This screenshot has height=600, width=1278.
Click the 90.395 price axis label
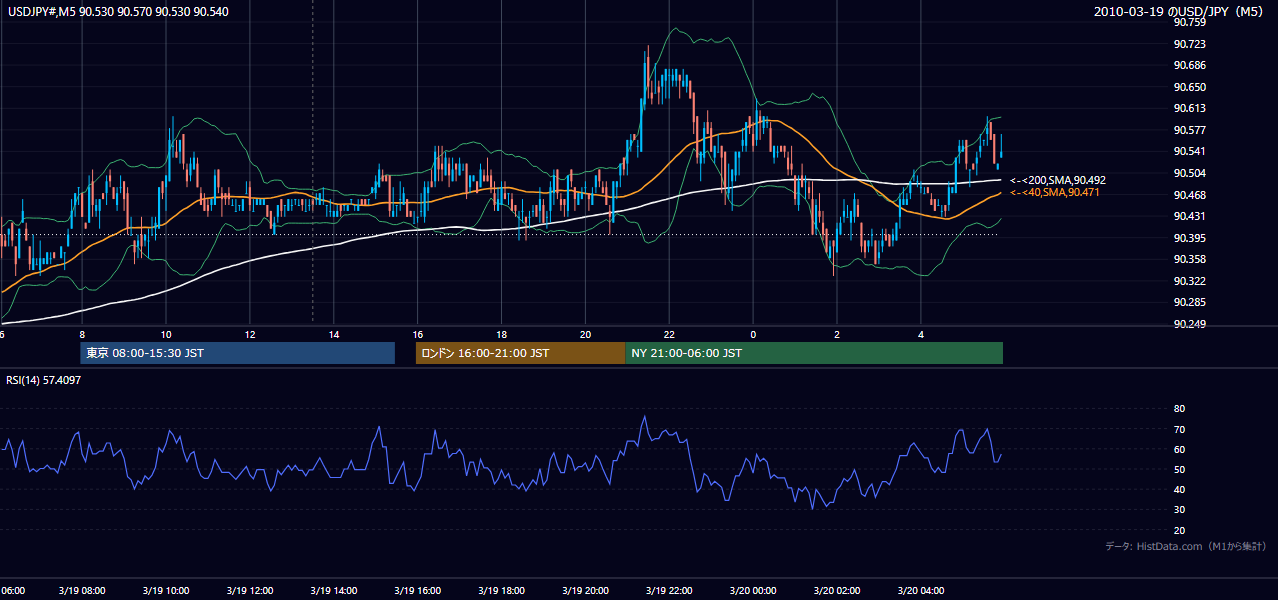(1189, 237)
